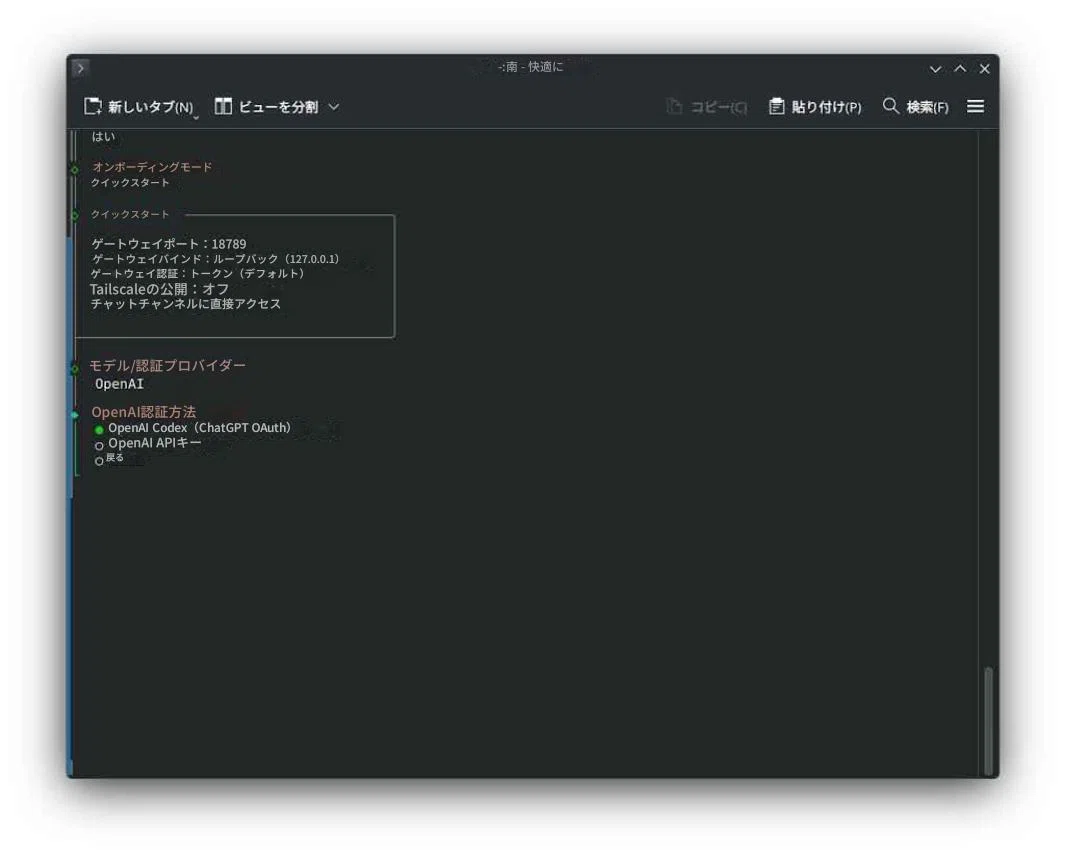The height and width of the screenshot is (857, 1065).
Task: Open search with 検索(F)
Action: [x=916, y=107]
